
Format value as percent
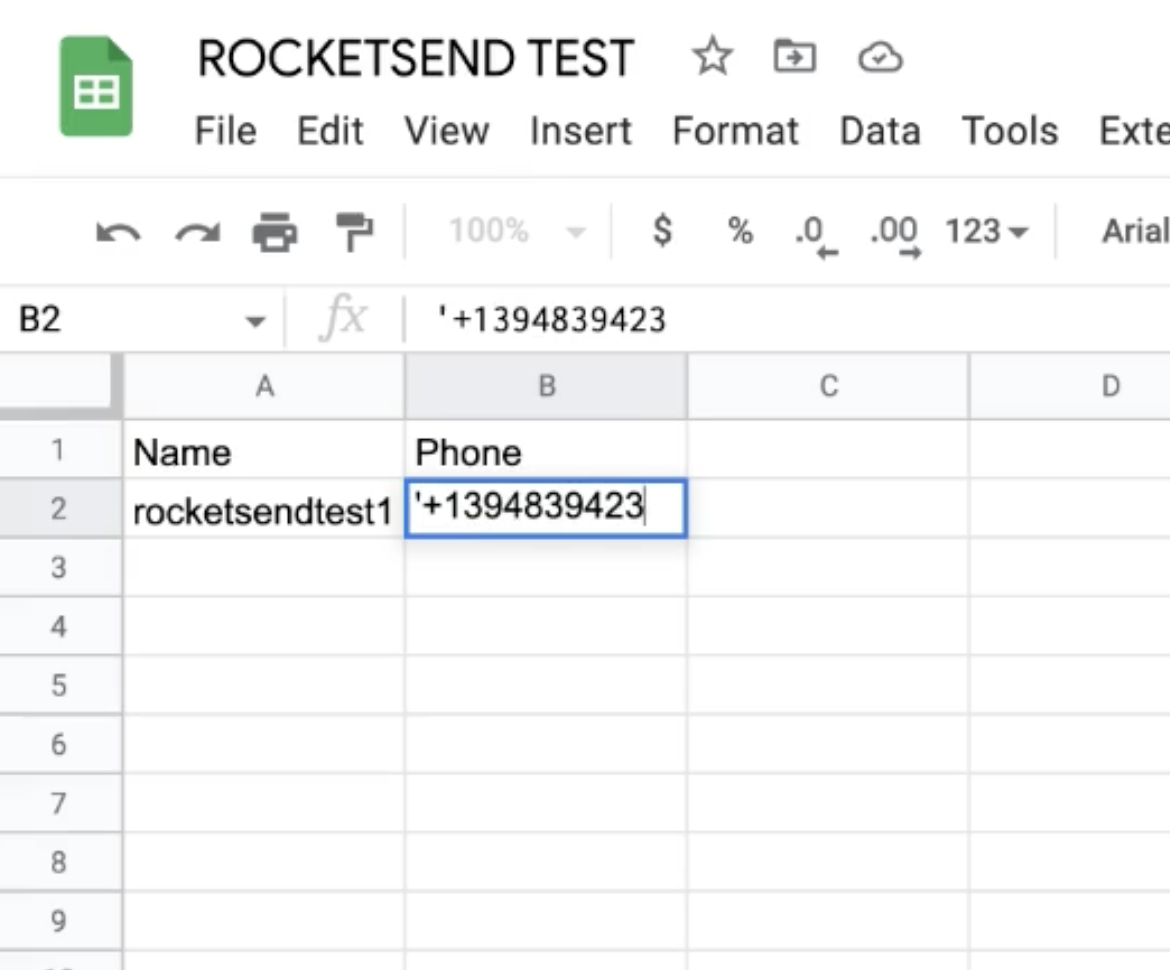tap(739, 231)
